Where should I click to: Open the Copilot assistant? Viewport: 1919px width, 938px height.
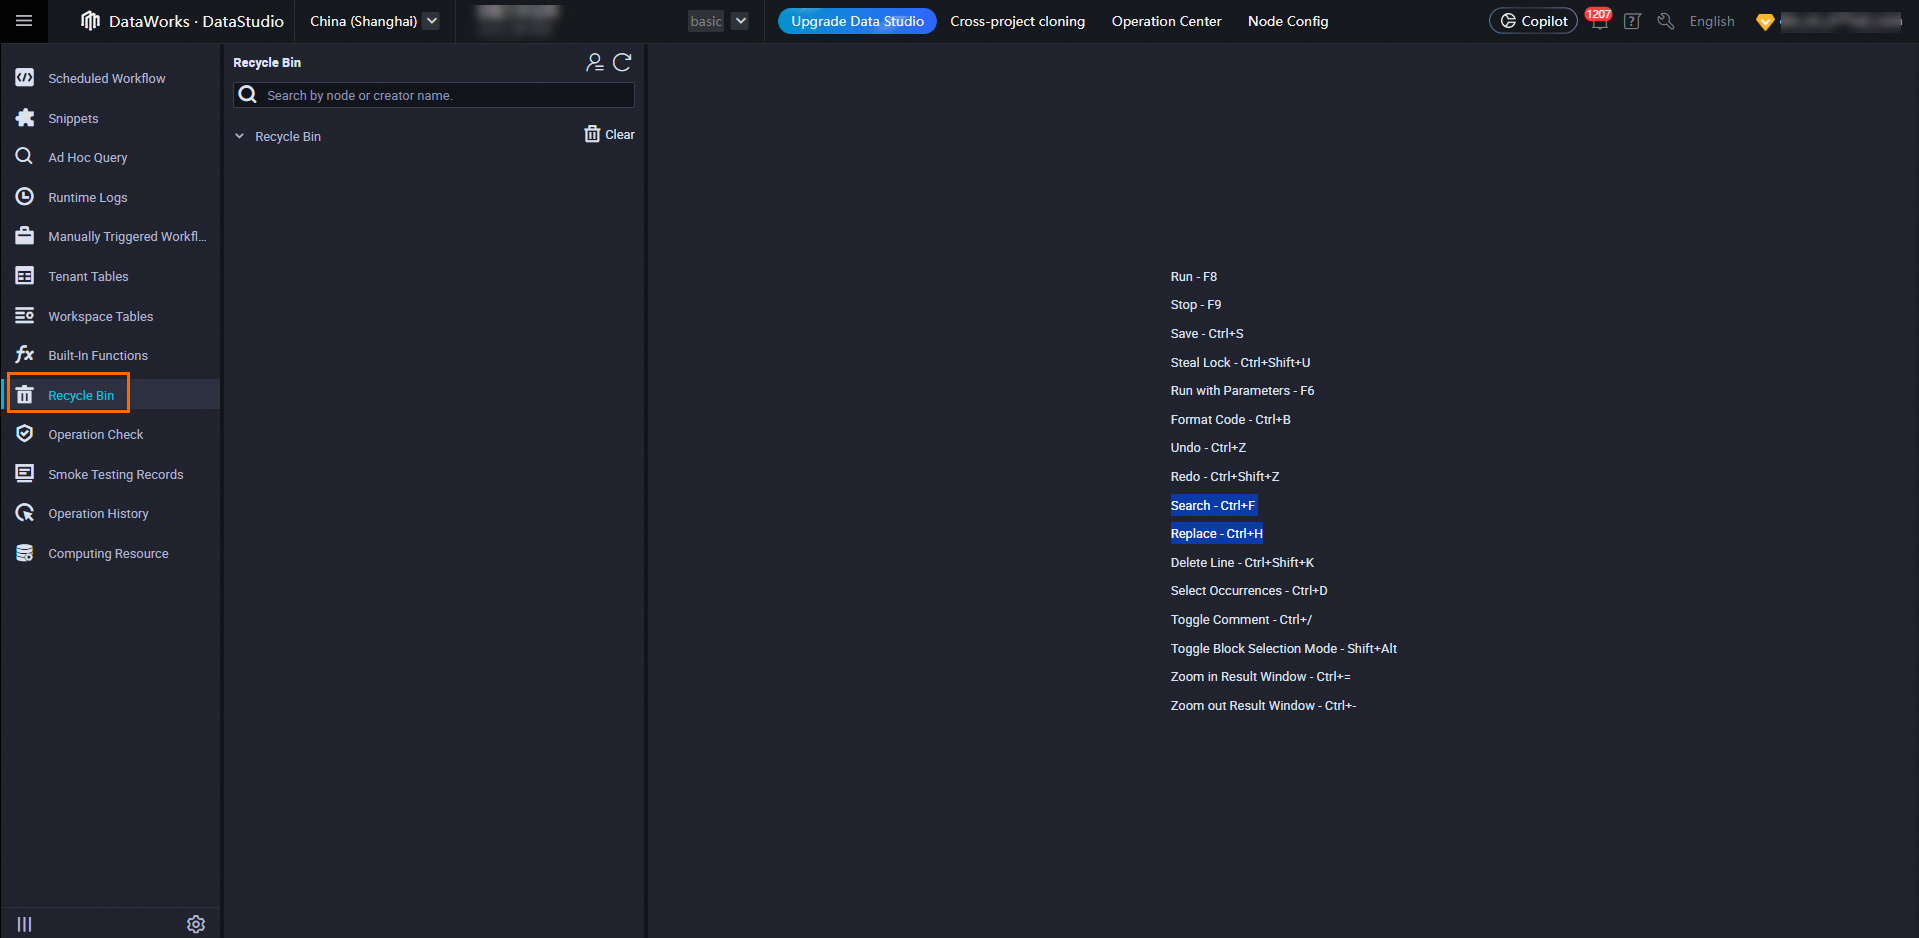(1533, 21)
